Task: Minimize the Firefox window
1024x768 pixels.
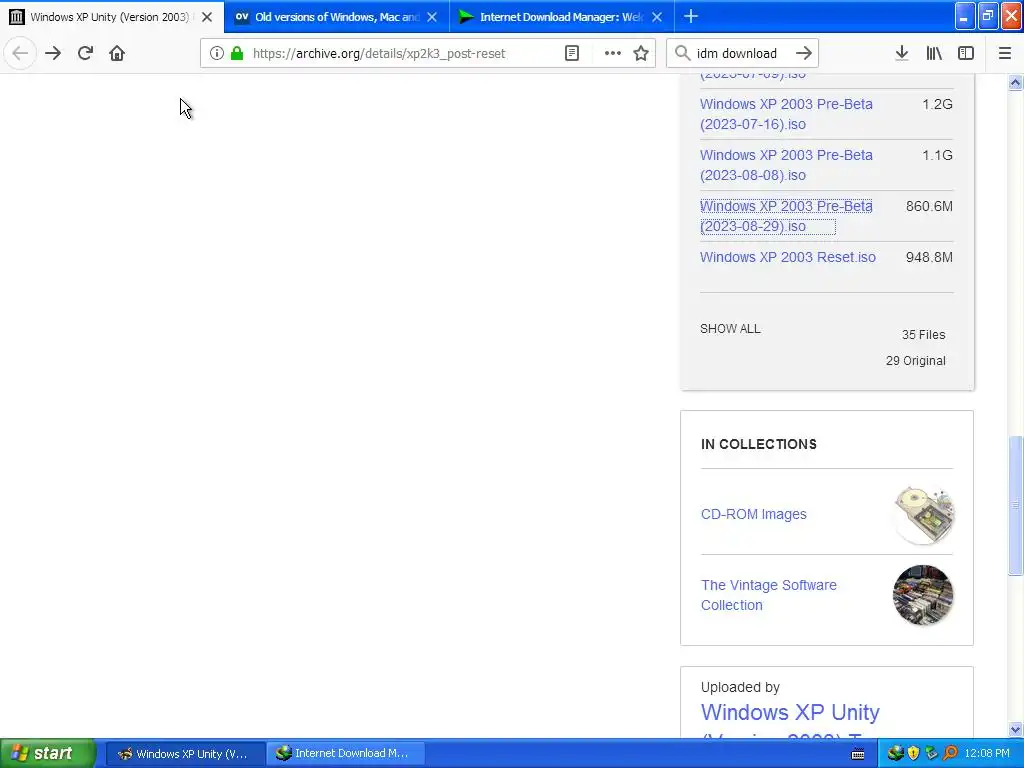Action: [x=965, y=16]
